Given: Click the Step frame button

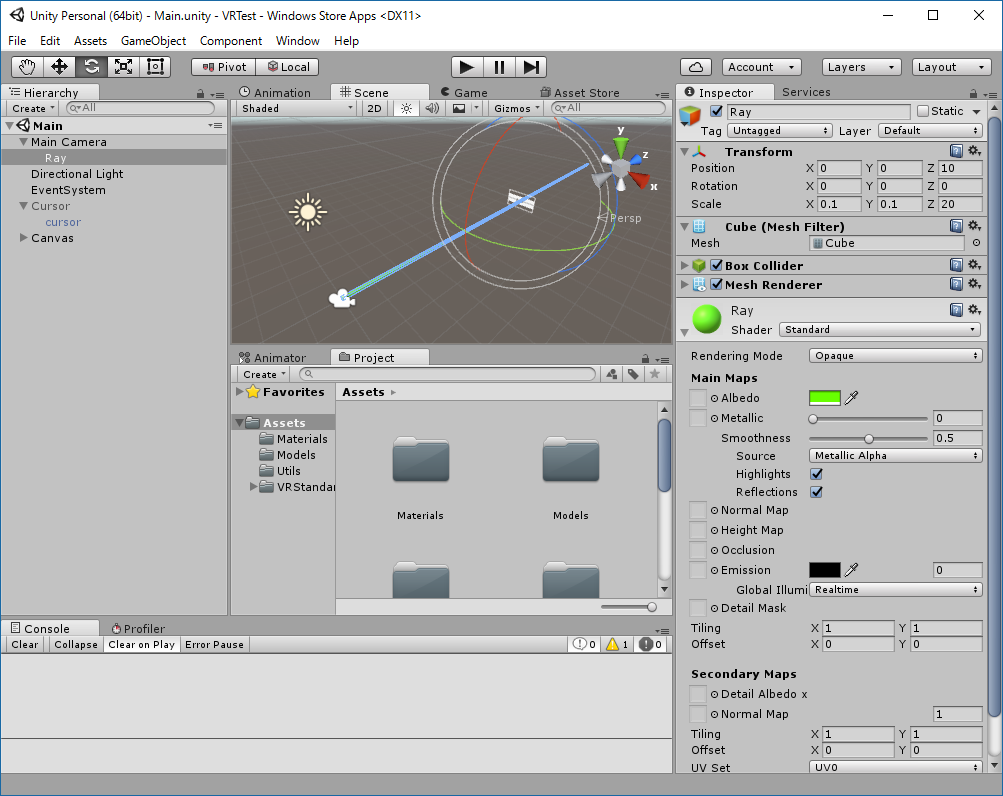Looking at the screenshot, I should [531, 67].
